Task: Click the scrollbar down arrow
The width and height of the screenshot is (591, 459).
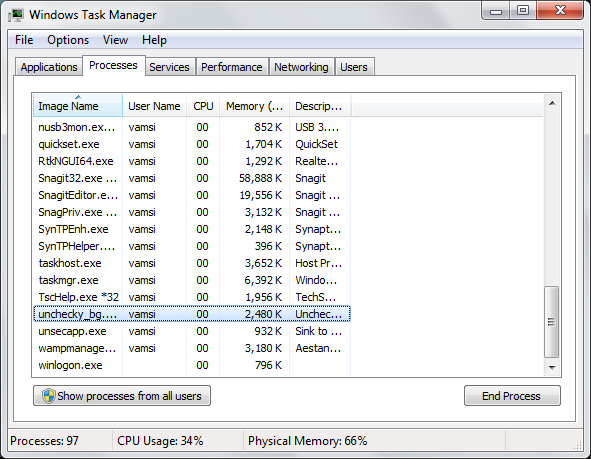Action: (552, 367)
